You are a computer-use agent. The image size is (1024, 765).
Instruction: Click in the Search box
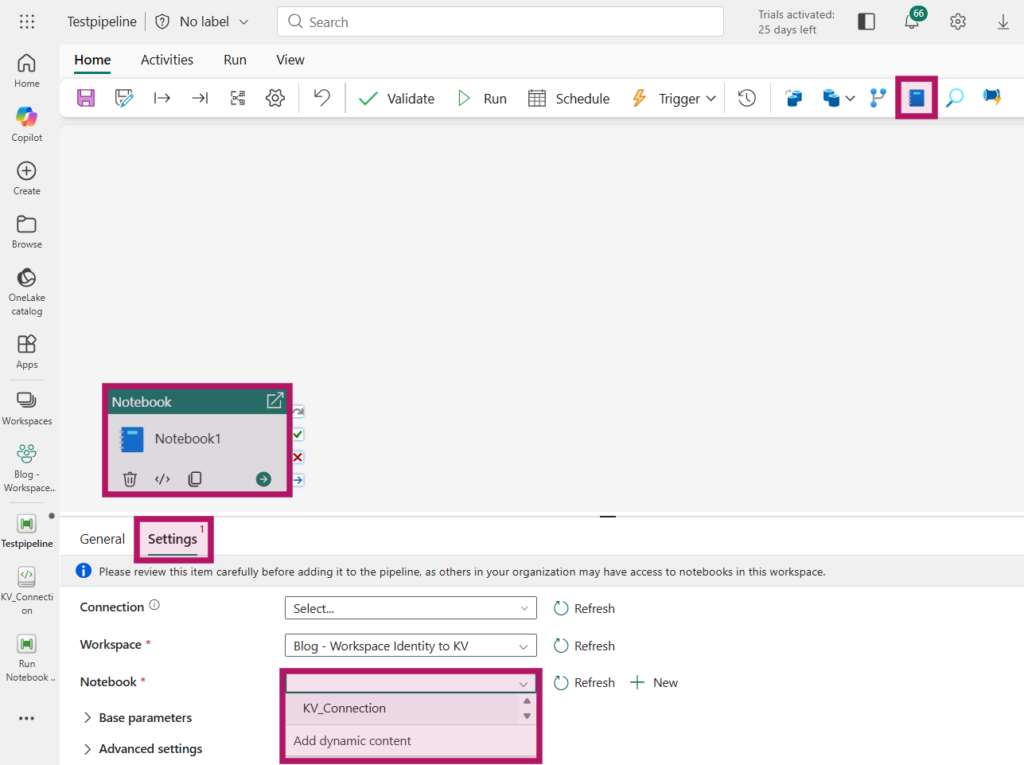[500, 22]
